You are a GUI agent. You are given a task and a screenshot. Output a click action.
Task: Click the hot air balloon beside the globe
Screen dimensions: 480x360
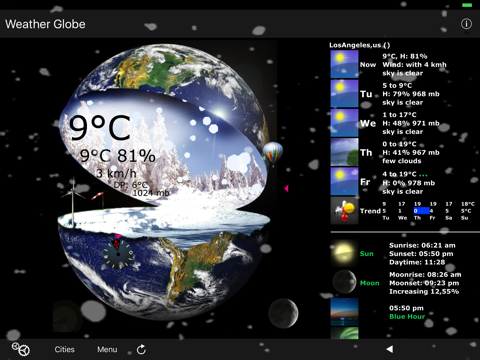point(273,154)
